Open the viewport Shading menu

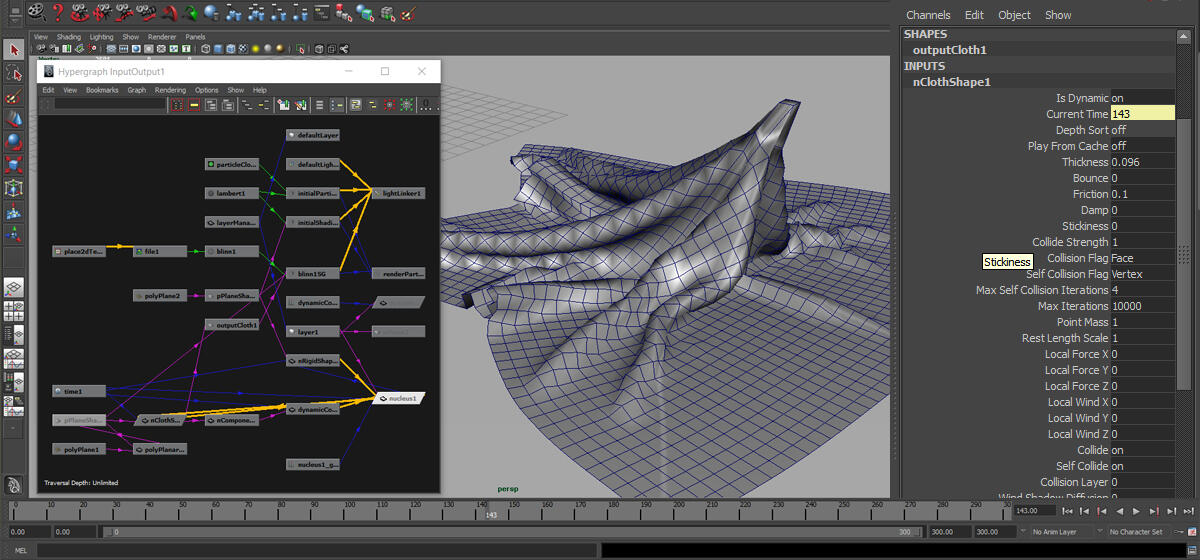click(x=68, y=37)
